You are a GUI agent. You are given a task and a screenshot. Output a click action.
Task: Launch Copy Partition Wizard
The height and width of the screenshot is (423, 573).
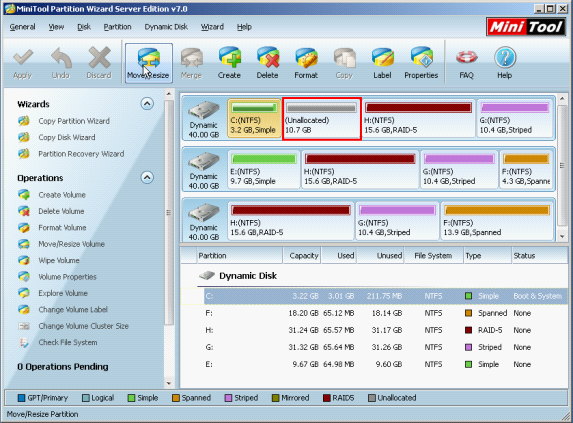pos(74,121)
